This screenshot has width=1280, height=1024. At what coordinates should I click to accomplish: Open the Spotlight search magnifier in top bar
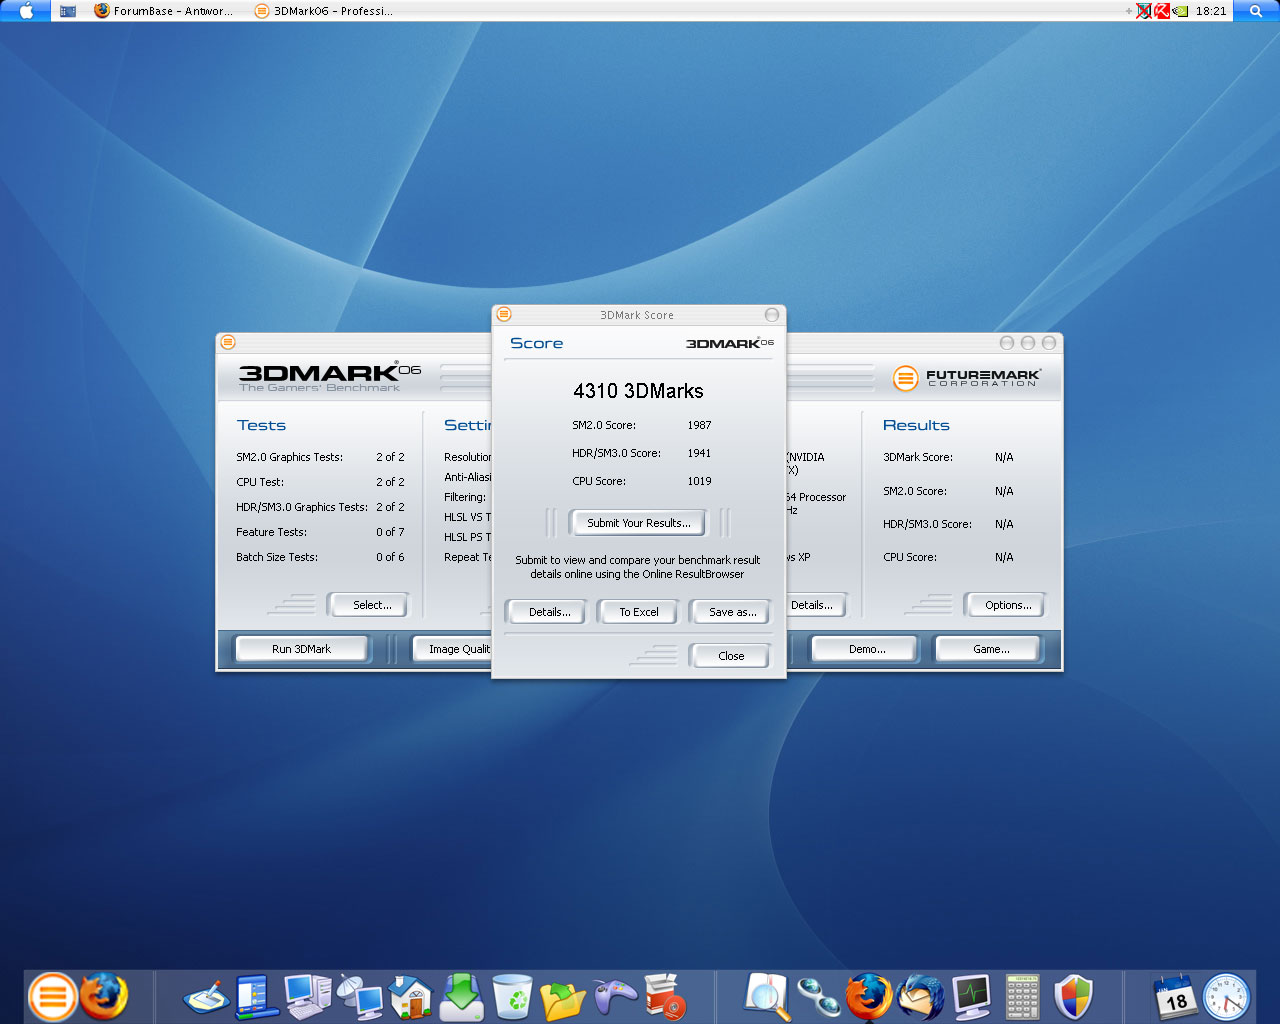[1256, 11]
